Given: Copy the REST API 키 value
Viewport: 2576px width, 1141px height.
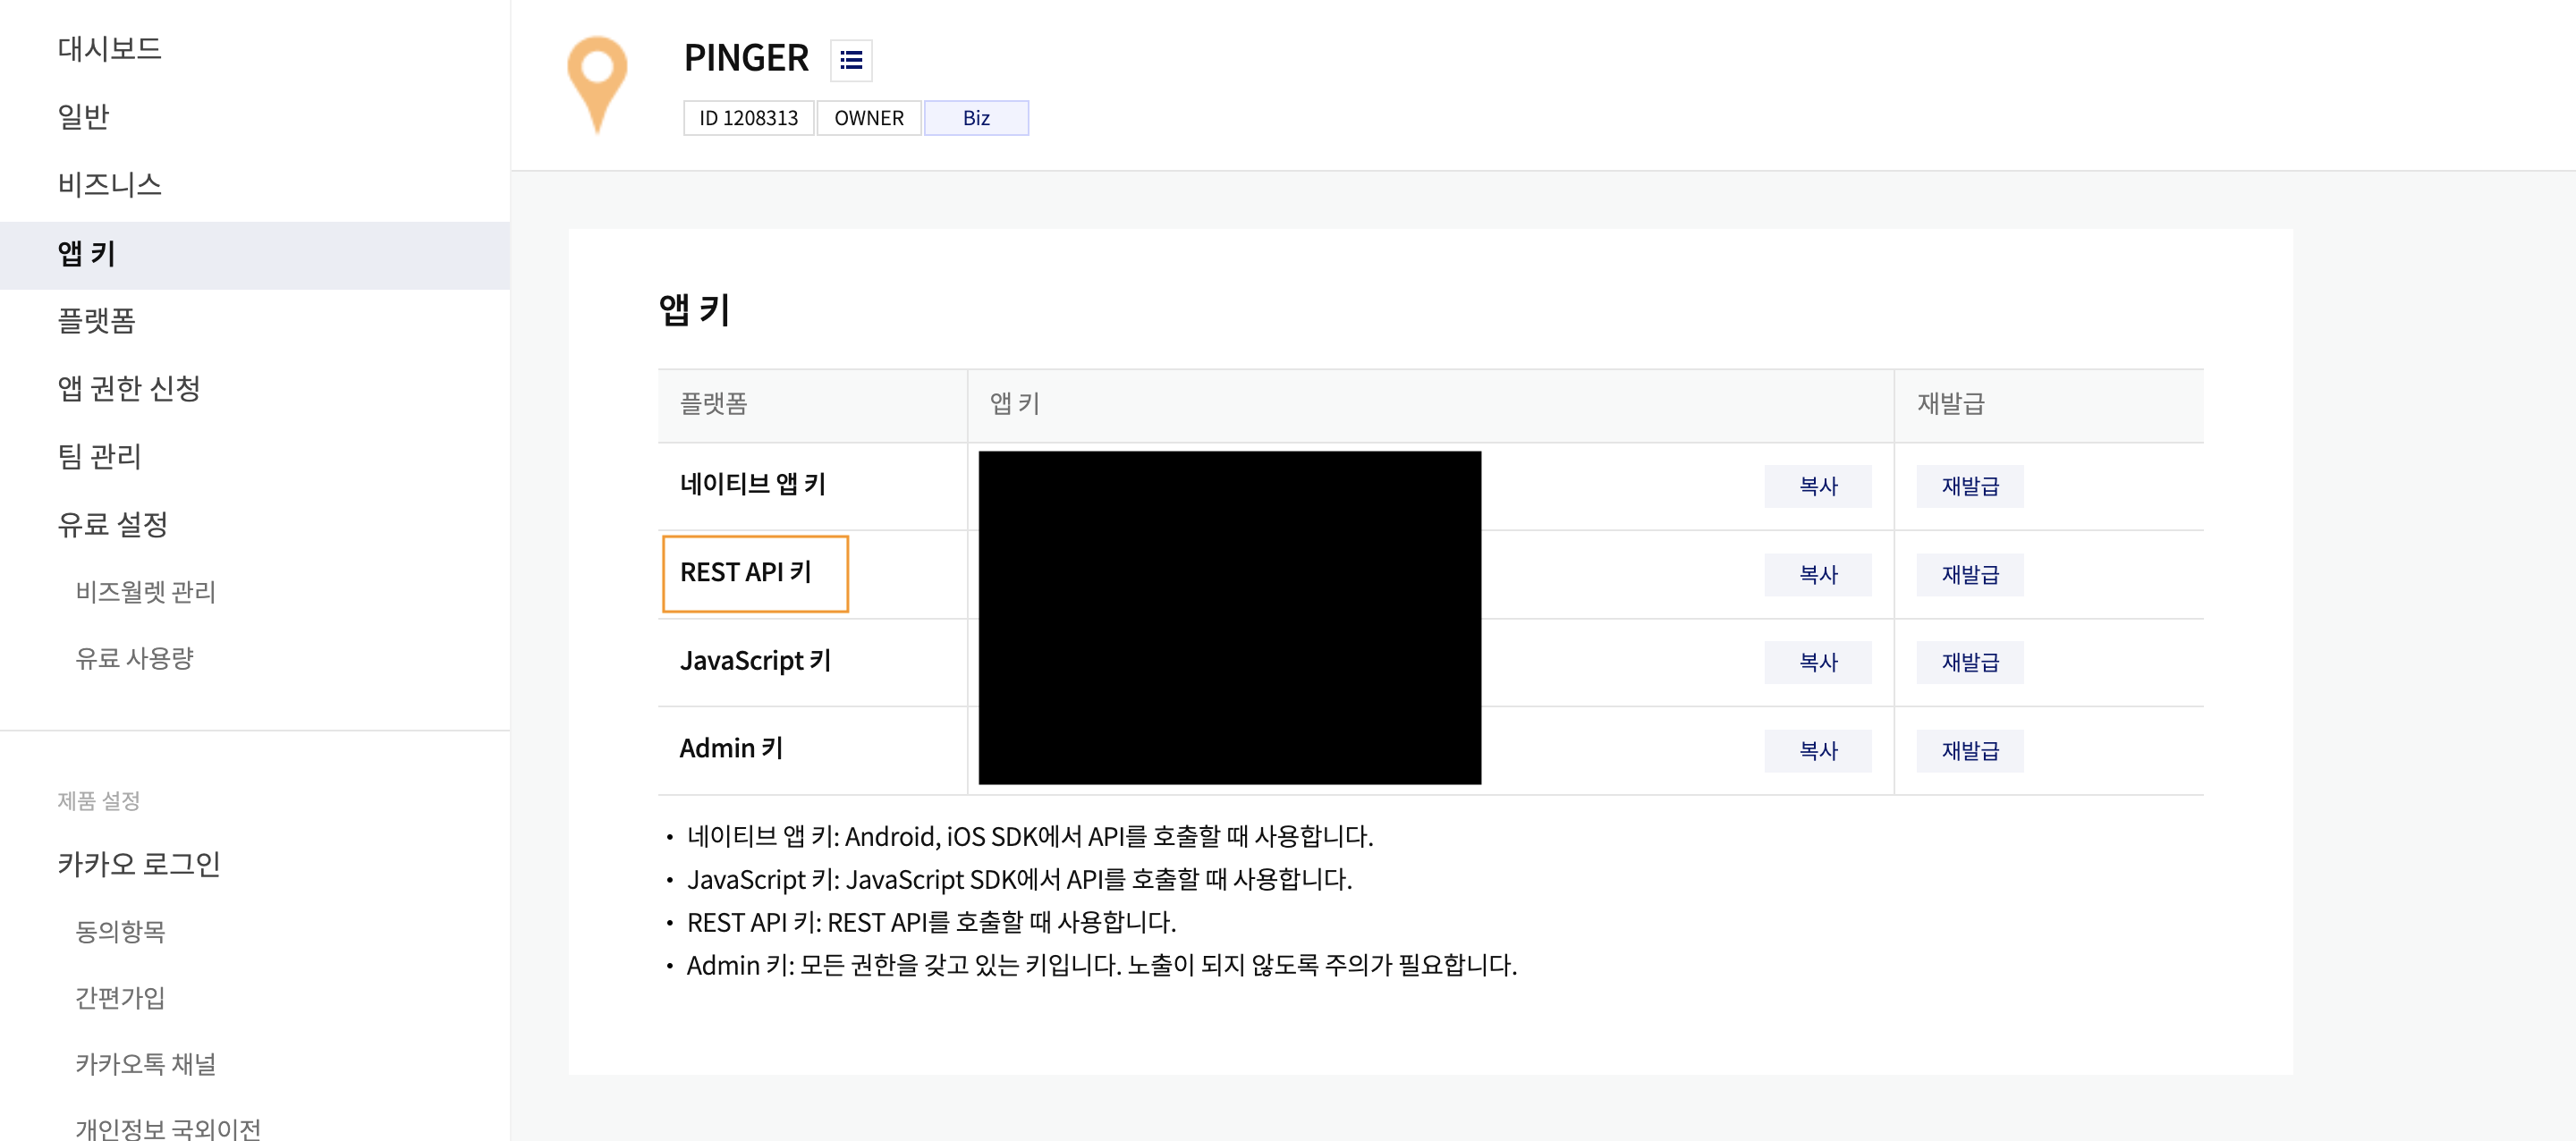Looking at the screenshot, I should tap(1817, 575).
